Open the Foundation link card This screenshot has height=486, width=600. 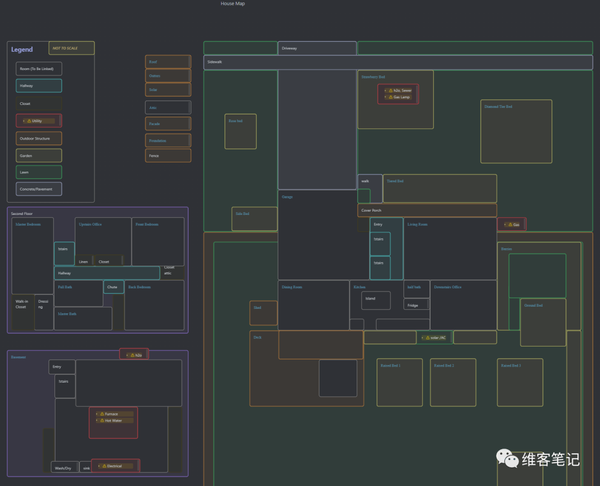pyautogui.click(x=168, y=140)
